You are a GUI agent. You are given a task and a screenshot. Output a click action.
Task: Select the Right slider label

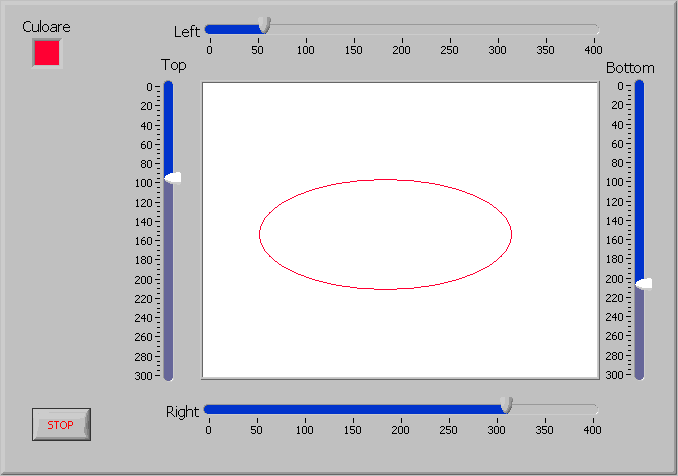click(x=182, y=411)
